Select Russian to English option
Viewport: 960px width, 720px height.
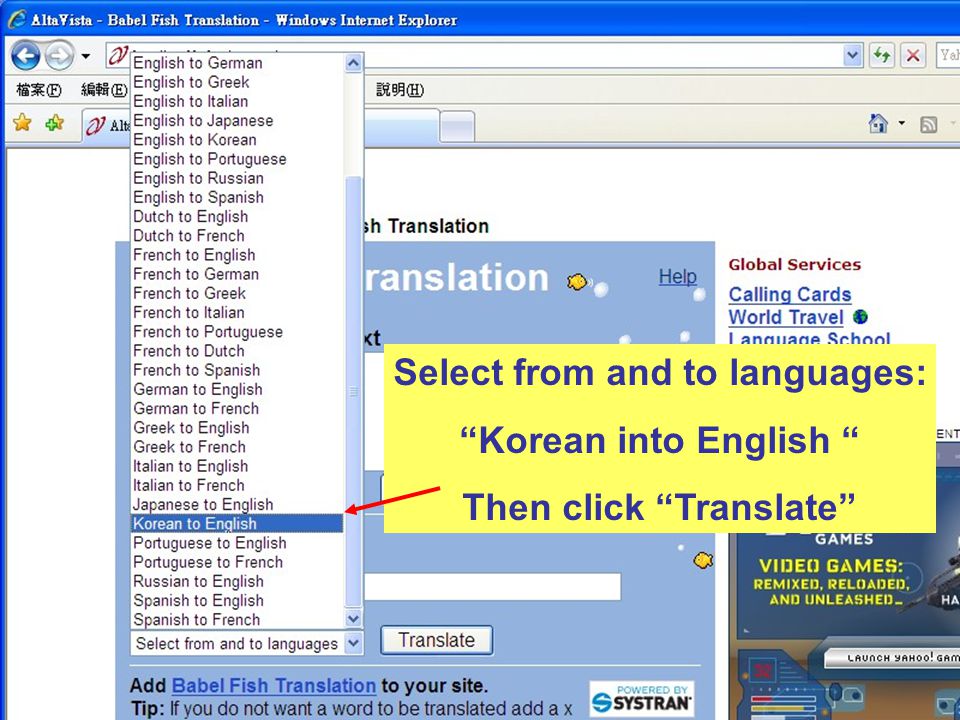coord(238,582)
